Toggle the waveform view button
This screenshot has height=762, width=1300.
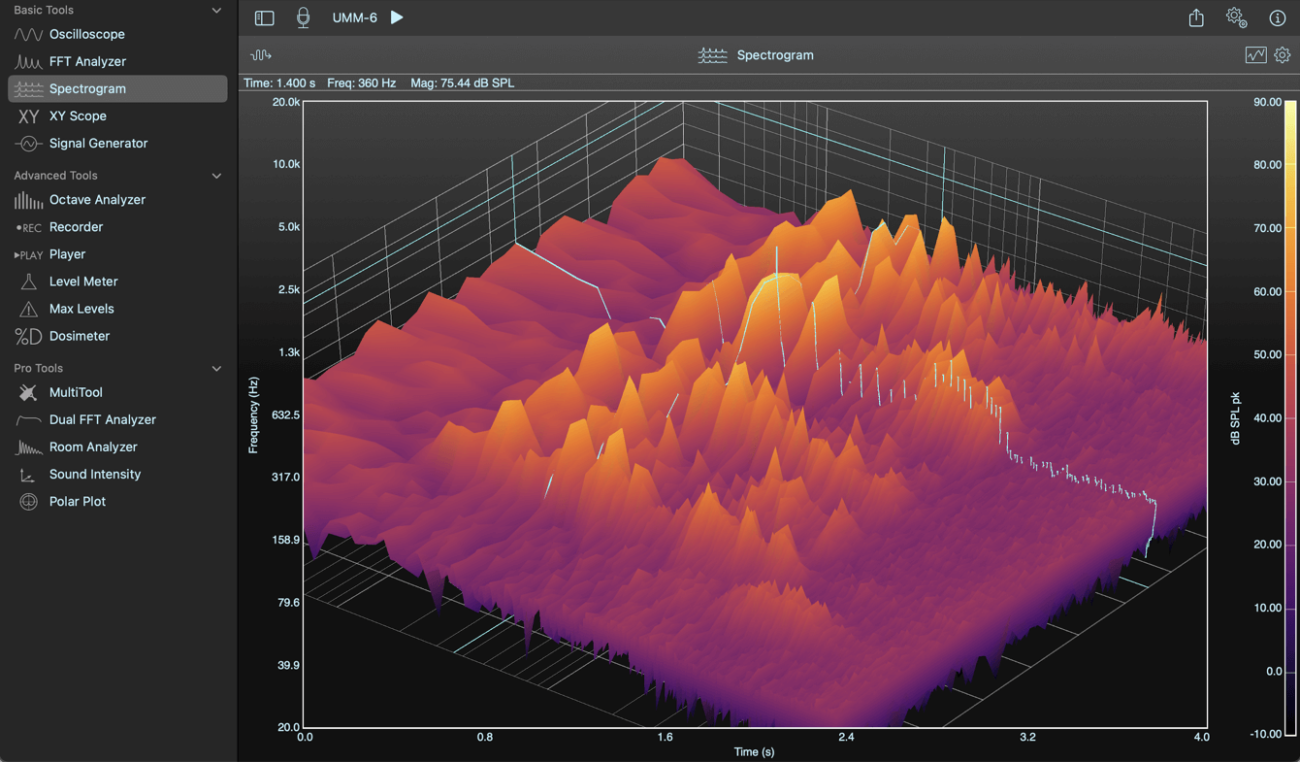click(261, 55)
